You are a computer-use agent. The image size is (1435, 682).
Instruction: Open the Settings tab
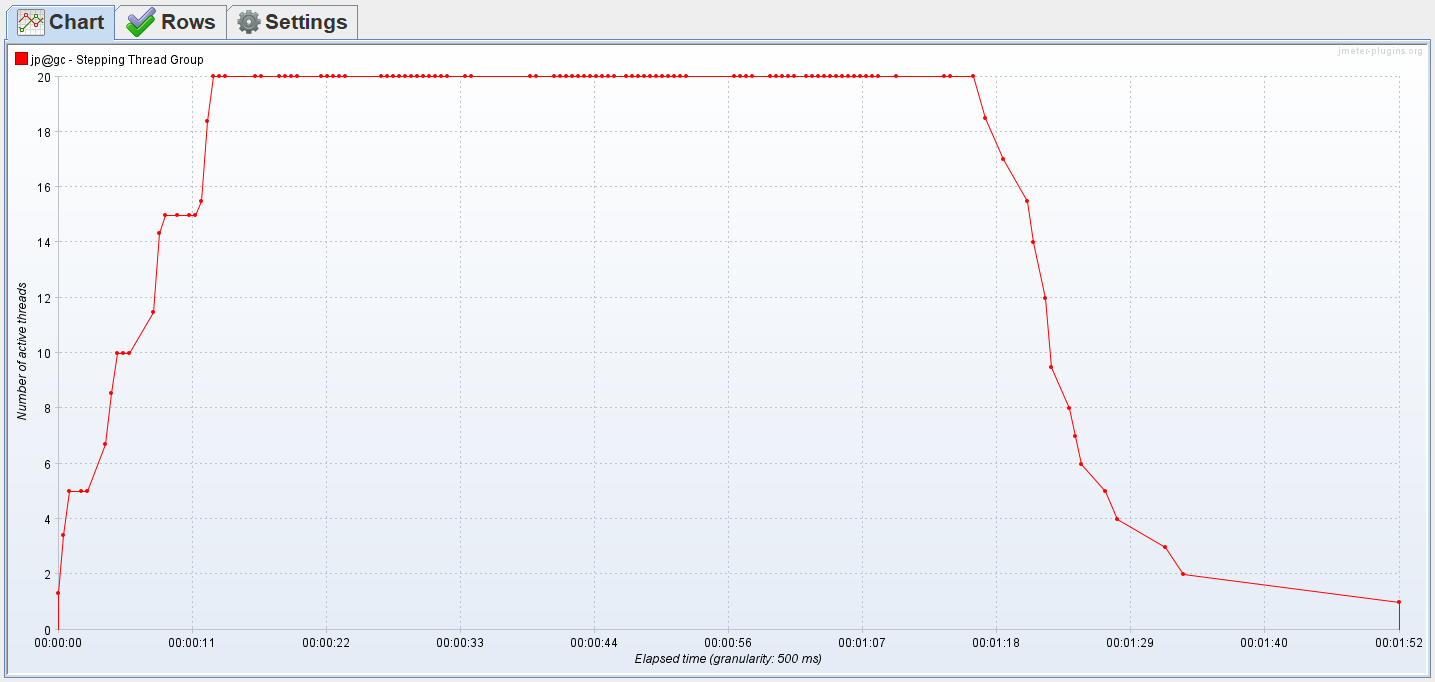coord(292,22)
